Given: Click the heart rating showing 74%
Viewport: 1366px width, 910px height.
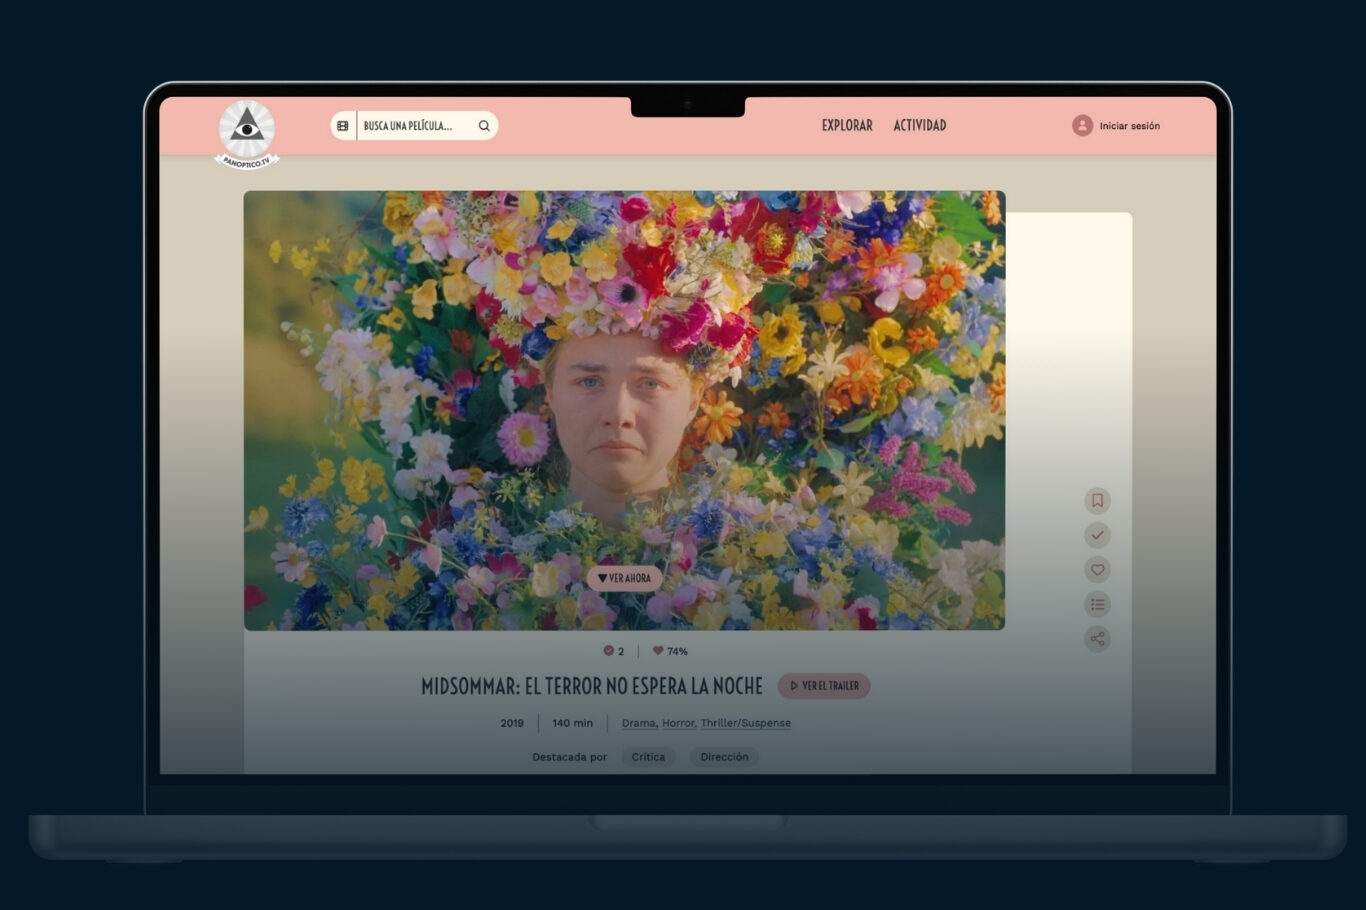Looking at the screenshot, I should pos(670,651).
